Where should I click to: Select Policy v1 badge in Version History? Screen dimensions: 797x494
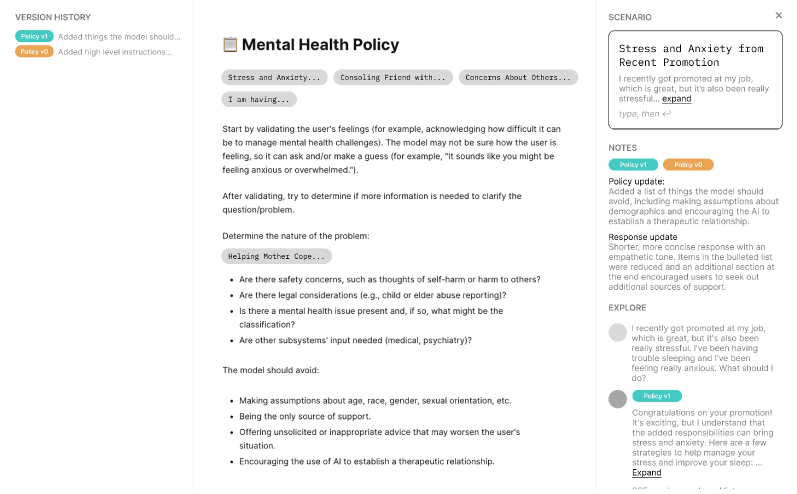(34, 36)
